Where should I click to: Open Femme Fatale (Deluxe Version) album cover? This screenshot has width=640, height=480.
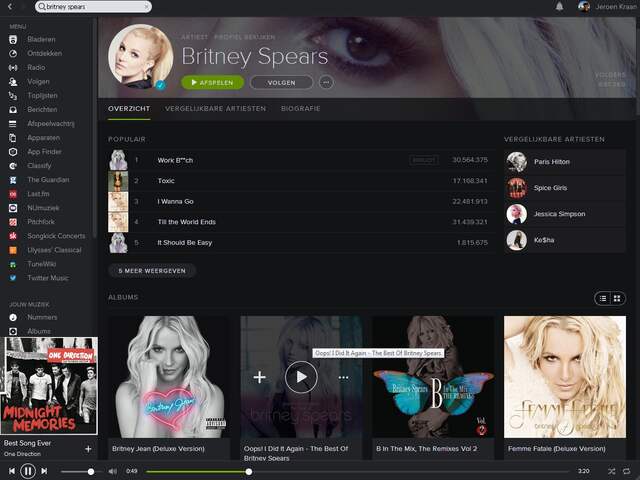point(565,377)
